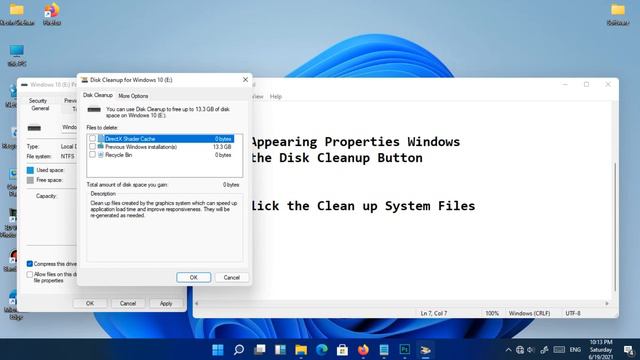Screen dimensions: 640x360
Task: Open the Help menu in Notepad
Action: (276, 97)
